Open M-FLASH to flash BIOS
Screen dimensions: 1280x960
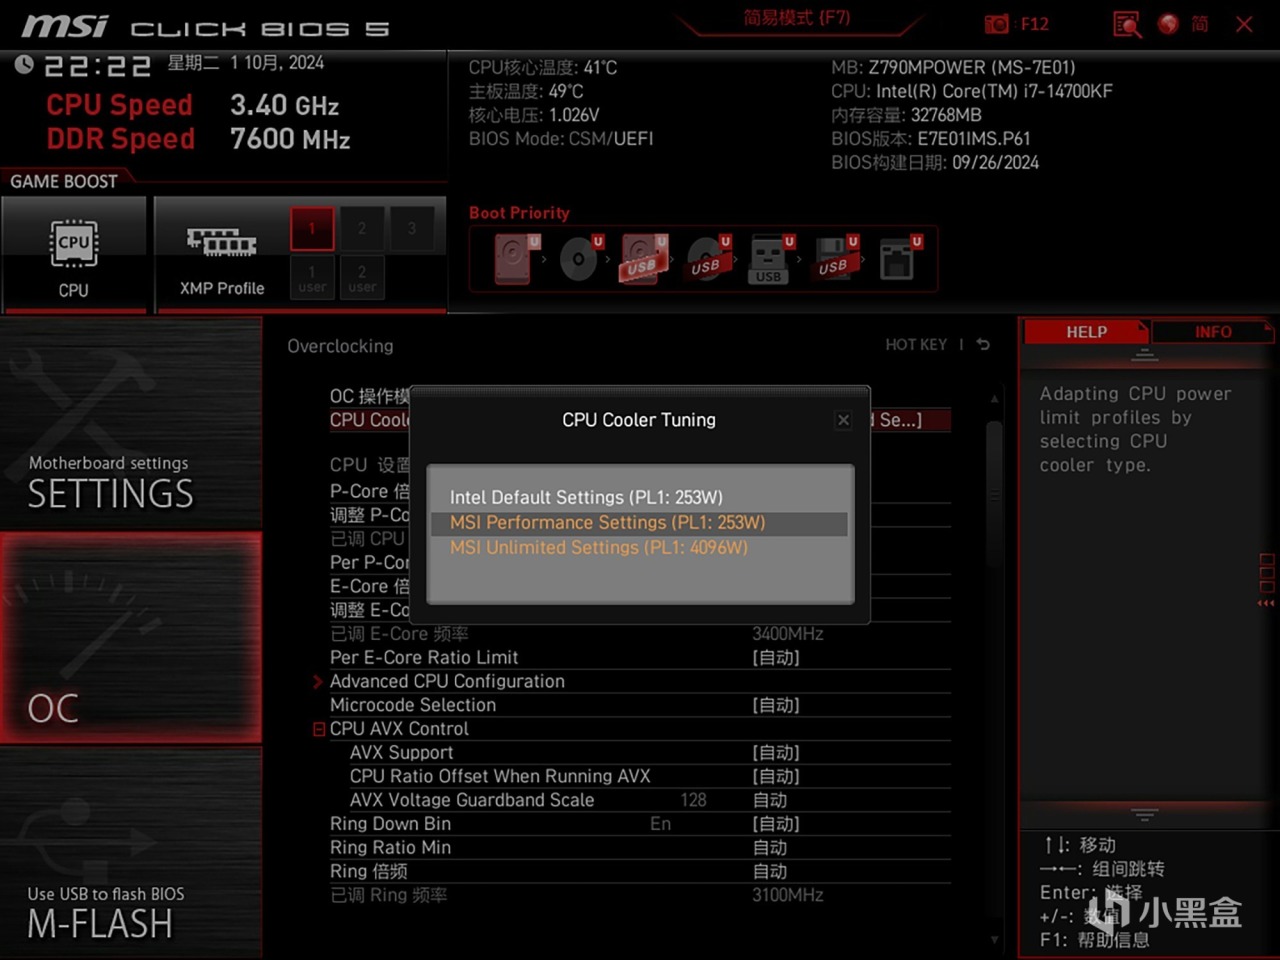131,853
